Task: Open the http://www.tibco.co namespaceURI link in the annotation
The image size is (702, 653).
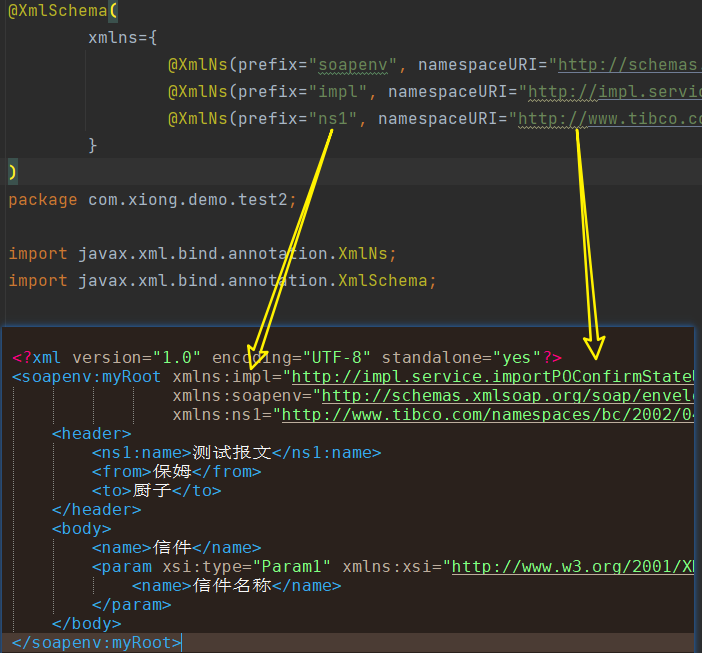Action: 610,119
